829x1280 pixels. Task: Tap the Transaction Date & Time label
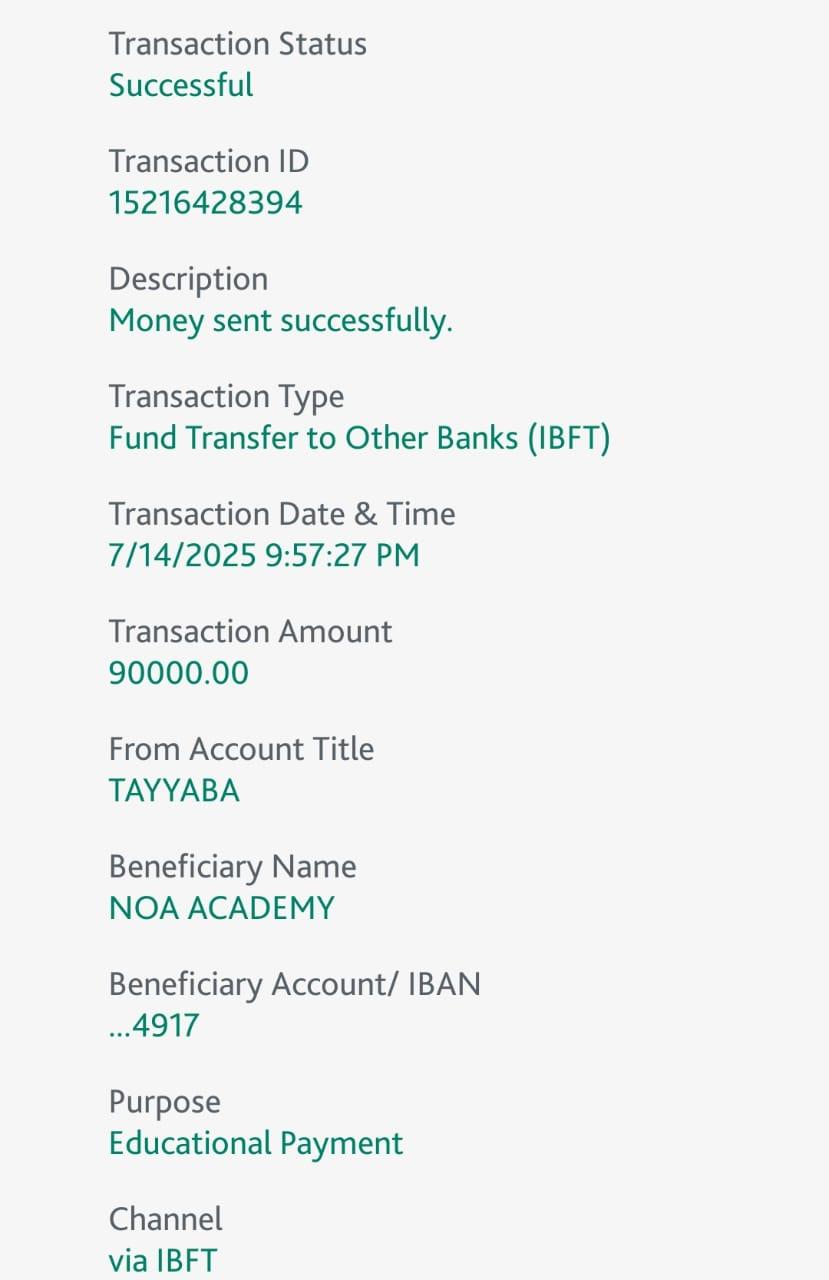pyautogui.click(x=281, y=514)
